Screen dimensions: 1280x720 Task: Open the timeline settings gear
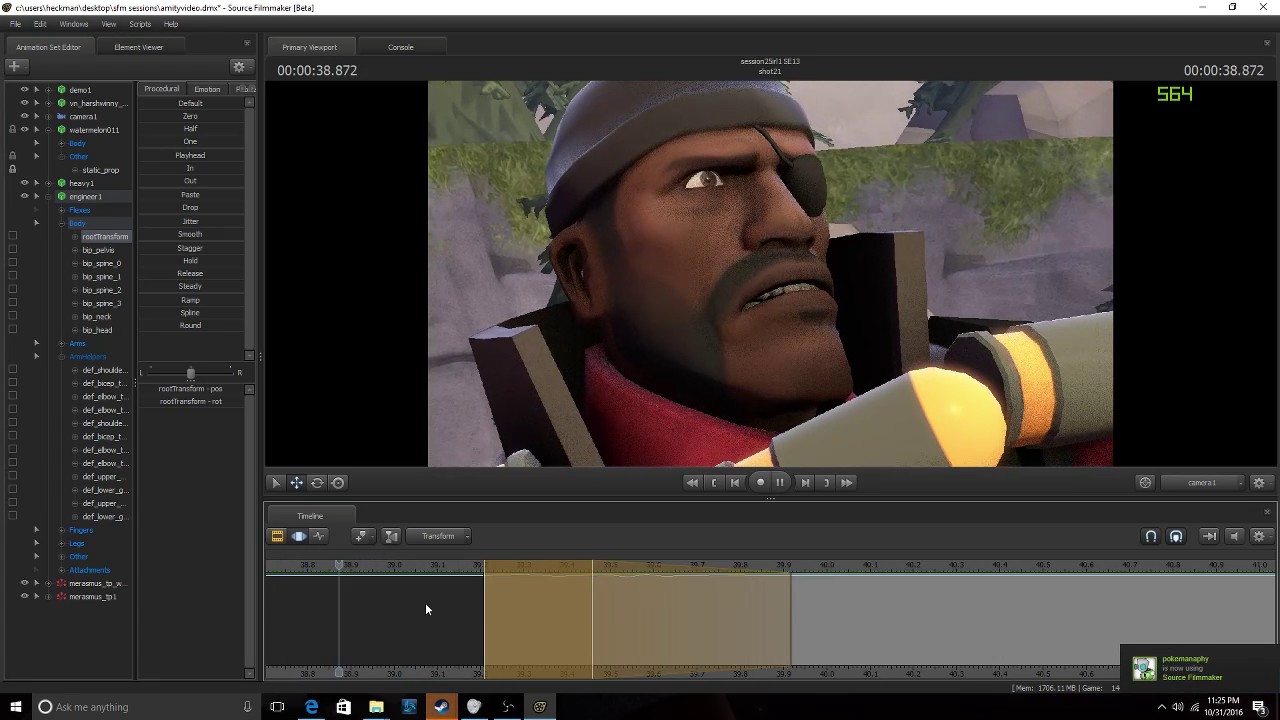coord(1259,536)
